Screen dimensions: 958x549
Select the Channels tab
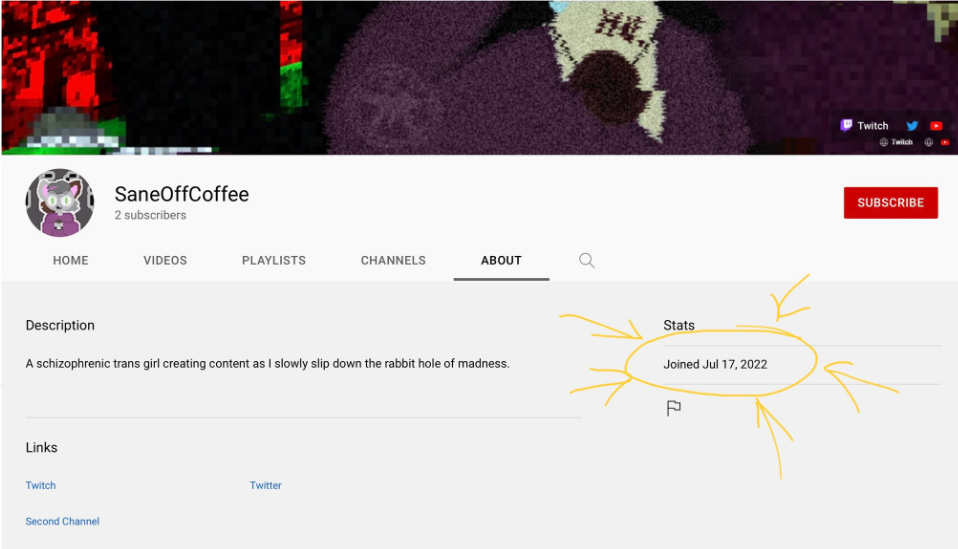(393, 261)
